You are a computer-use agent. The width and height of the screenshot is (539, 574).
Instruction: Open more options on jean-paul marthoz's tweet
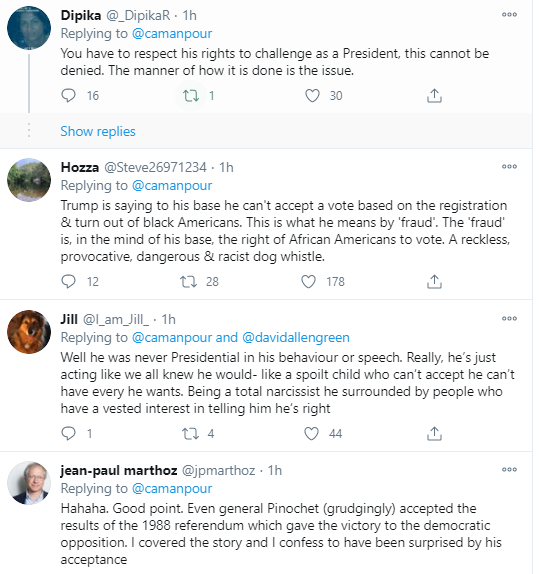click(509, 470)
